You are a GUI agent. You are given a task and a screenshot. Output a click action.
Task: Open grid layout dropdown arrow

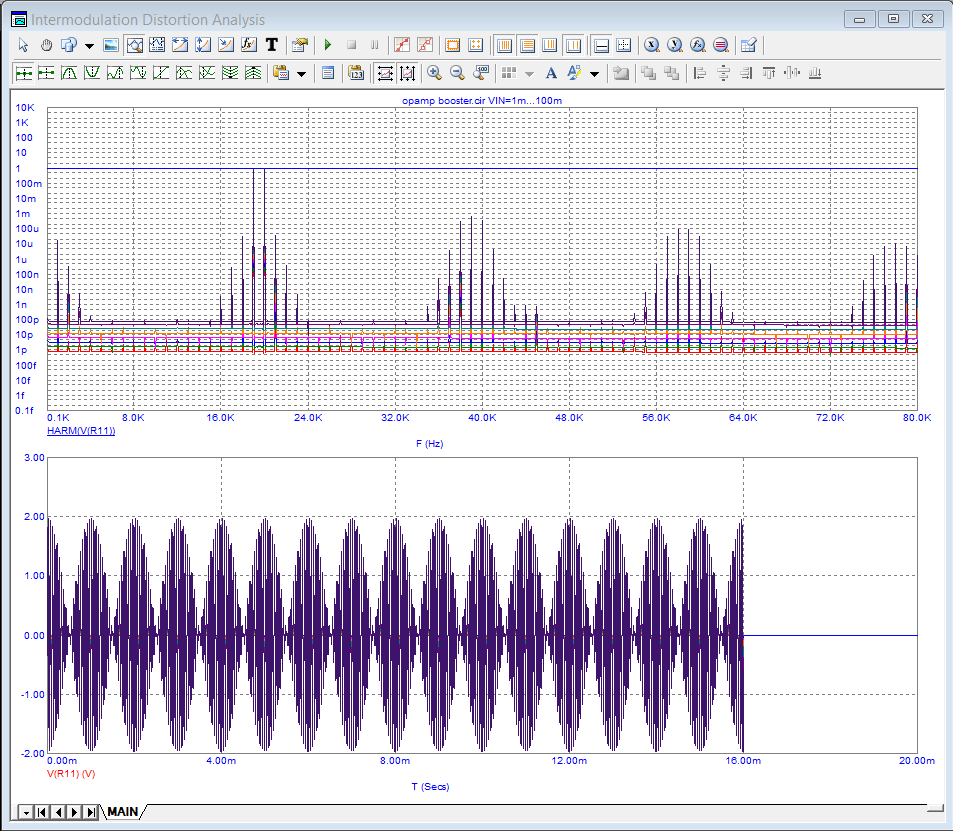[529, 74]
